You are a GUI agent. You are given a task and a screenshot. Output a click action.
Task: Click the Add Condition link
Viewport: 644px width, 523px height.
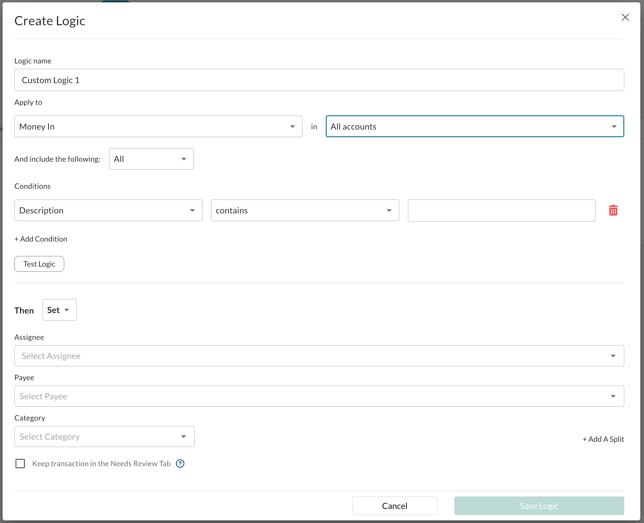click(41, 239)
